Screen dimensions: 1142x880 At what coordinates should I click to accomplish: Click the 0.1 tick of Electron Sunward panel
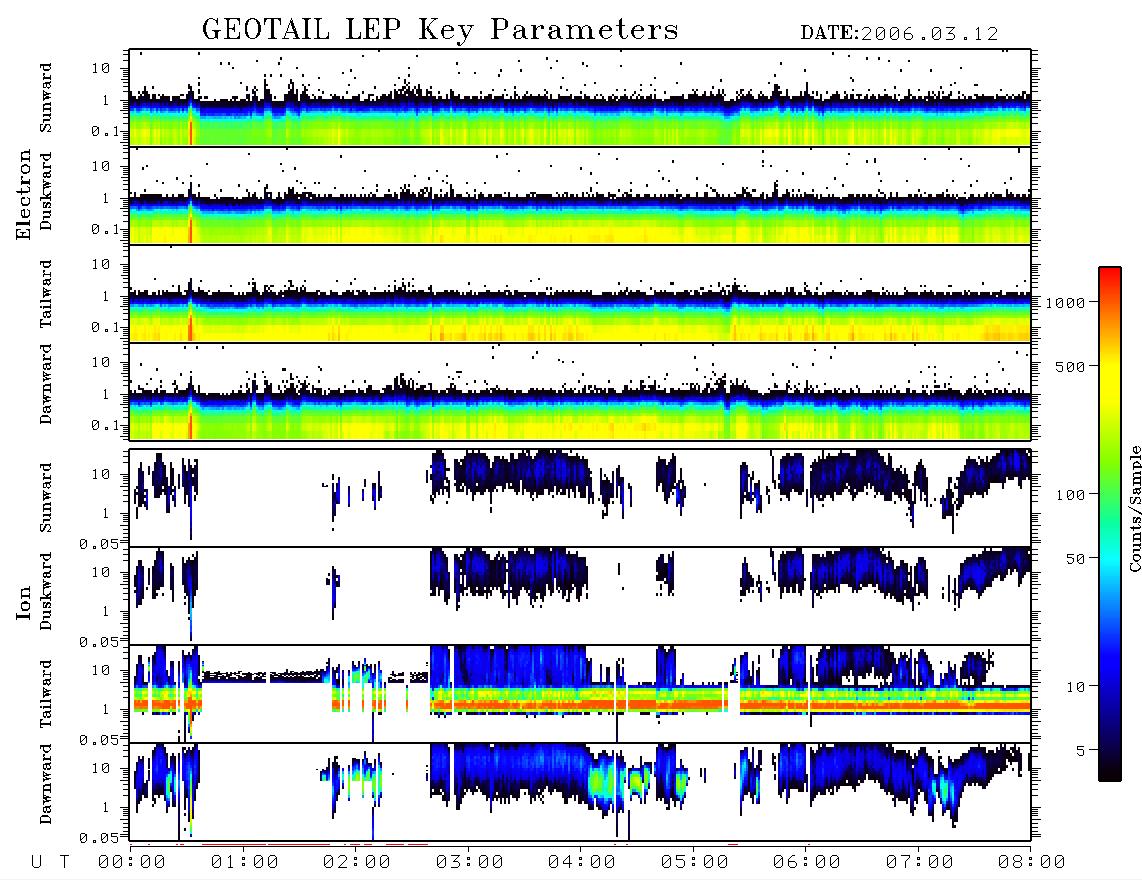coord(105,132)
